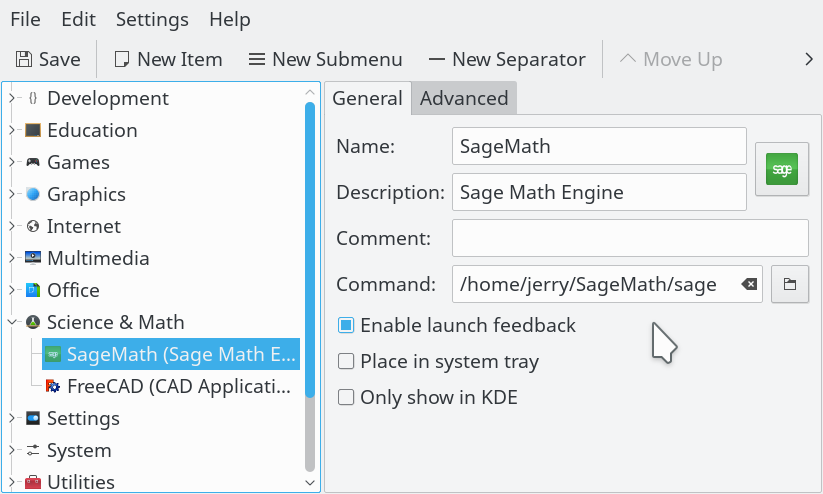The width and height of the screenshot is (823, 494).
Task: Insert a New Separator
Action: point(507,59)
